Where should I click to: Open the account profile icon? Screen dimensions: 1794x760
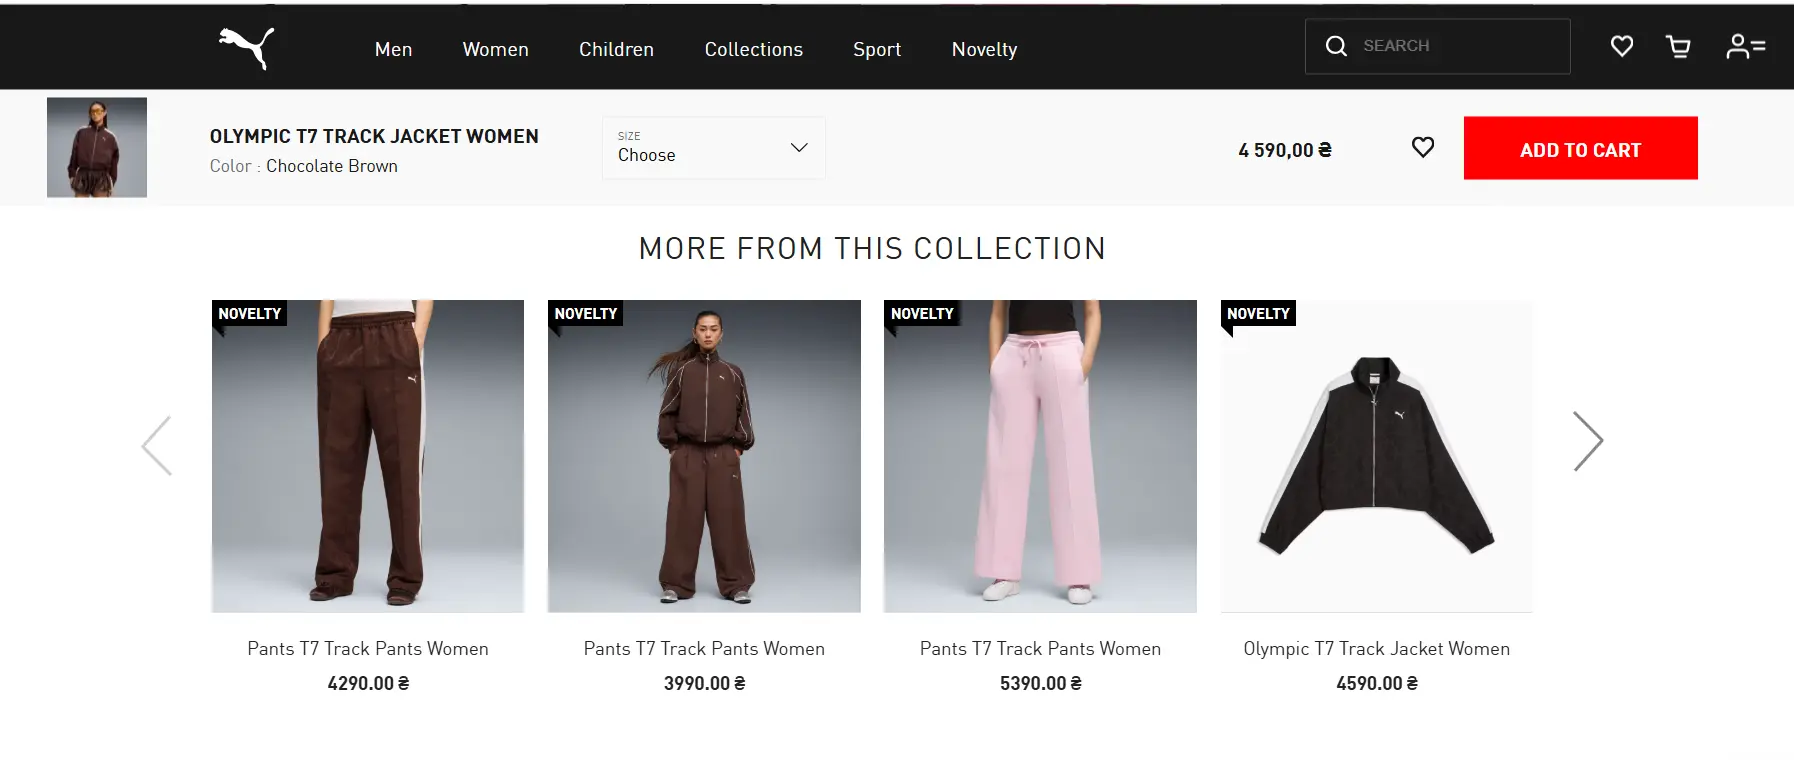pos(1747,45)
